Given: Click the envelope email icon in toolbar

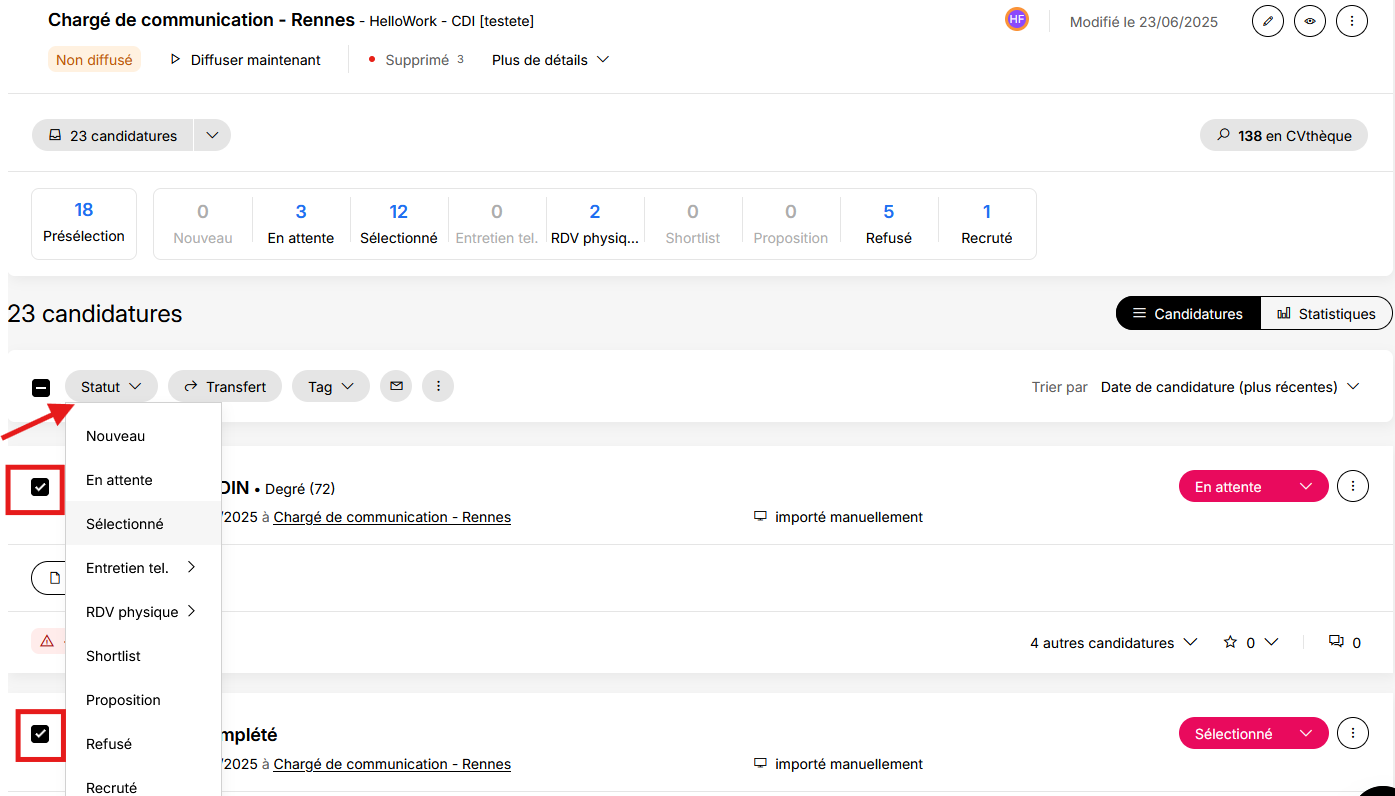Looking at the screenshot, I should click(x=396, y=386).
